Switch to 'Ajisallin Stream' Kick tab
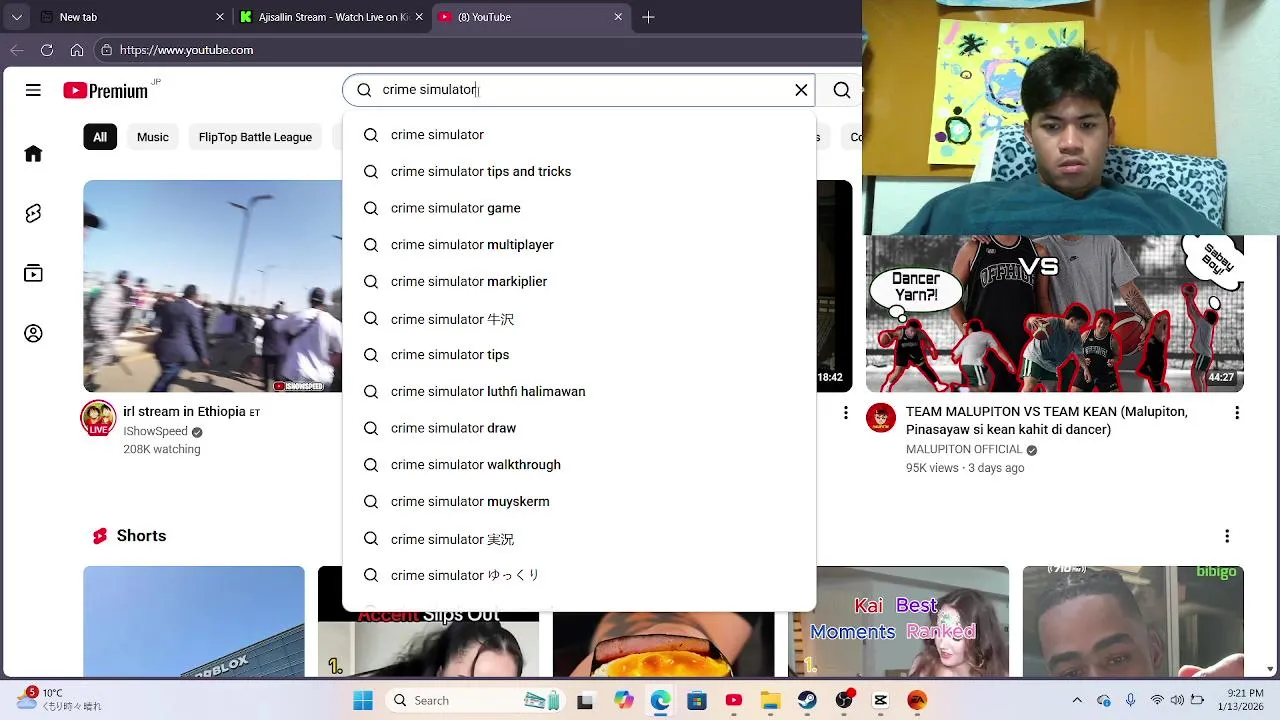Viewport: 1280px width, 720px height. pos(331,17)
